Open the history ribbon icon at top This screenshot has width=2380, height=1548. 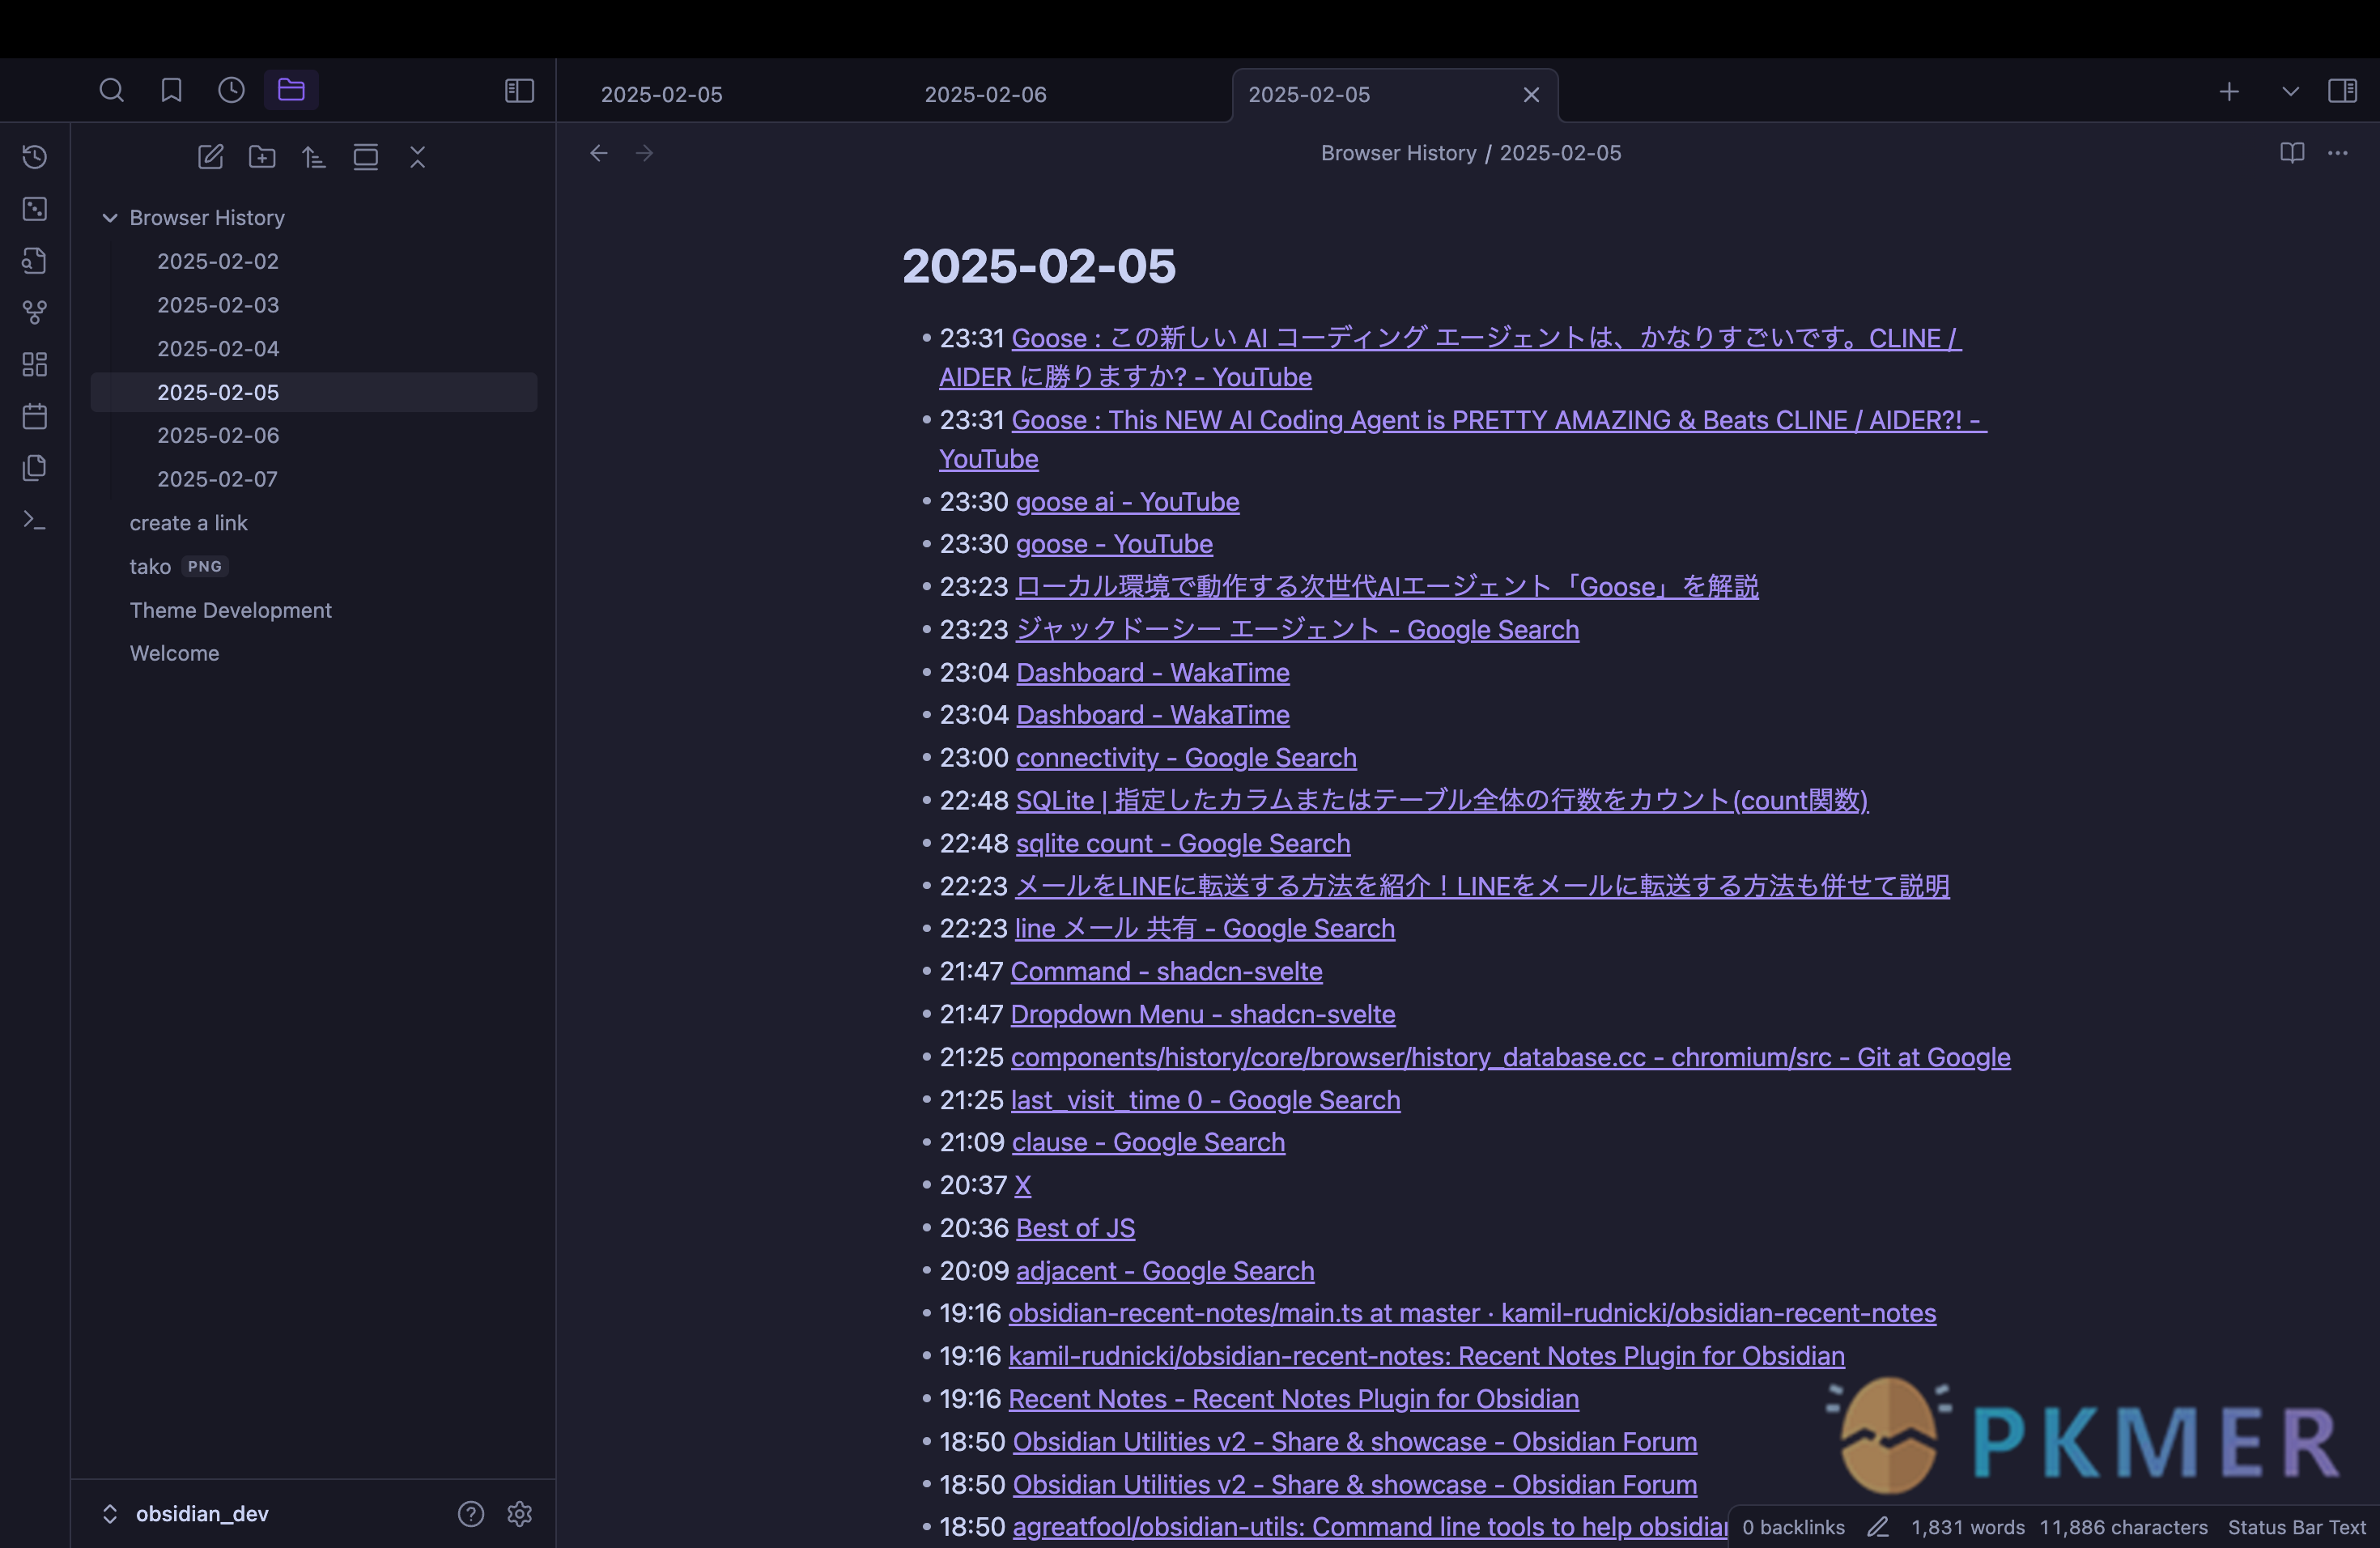pyautogui.click(x=35, y=157)
